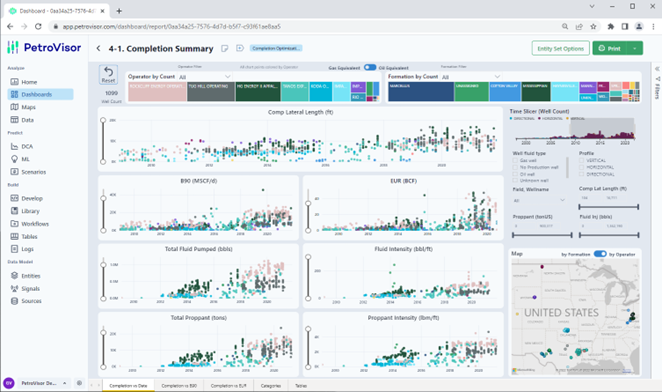Open the Dashboards sidebar item

40,94
